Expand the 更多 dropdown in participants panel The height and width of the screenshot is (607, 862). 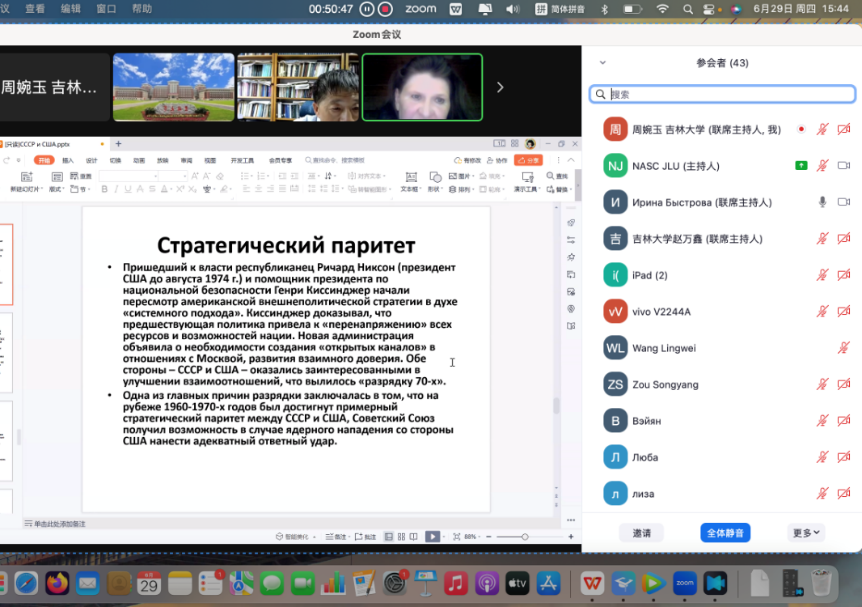(x=806, y=533)
